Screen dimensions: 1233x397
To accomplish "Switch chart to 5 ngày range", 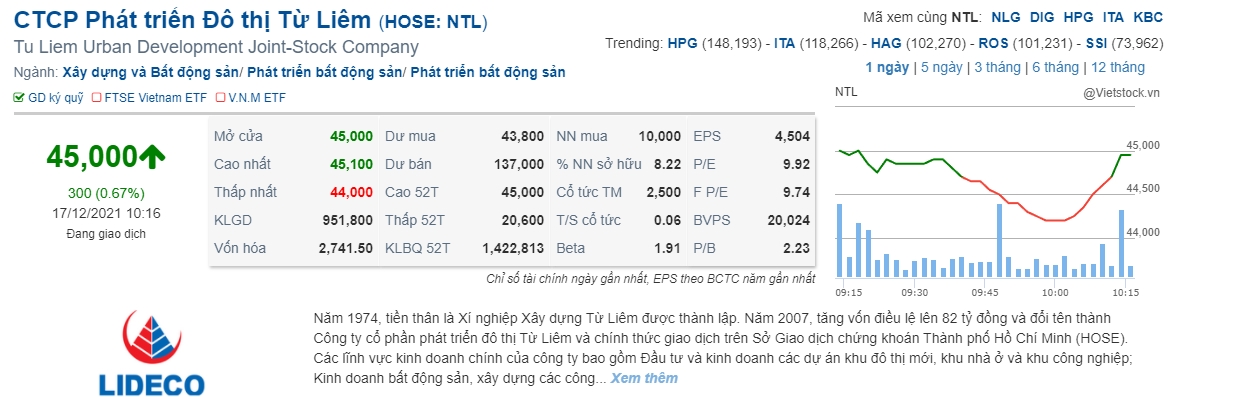I will [941, 68].
